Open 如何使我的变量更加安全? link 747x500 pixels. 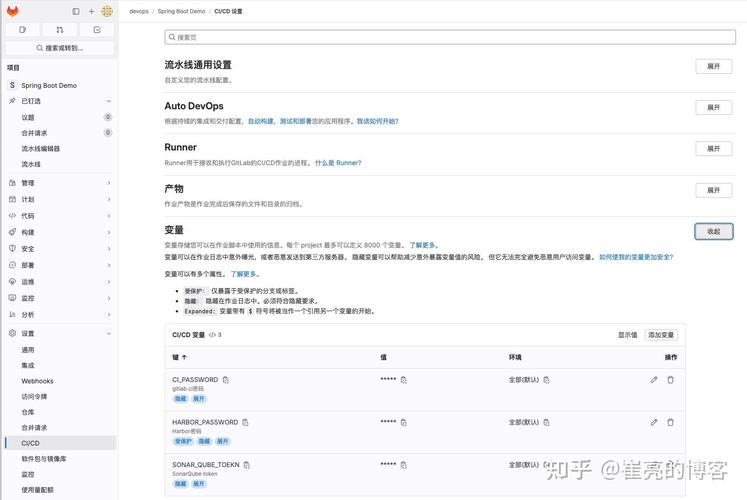(636, 257)
